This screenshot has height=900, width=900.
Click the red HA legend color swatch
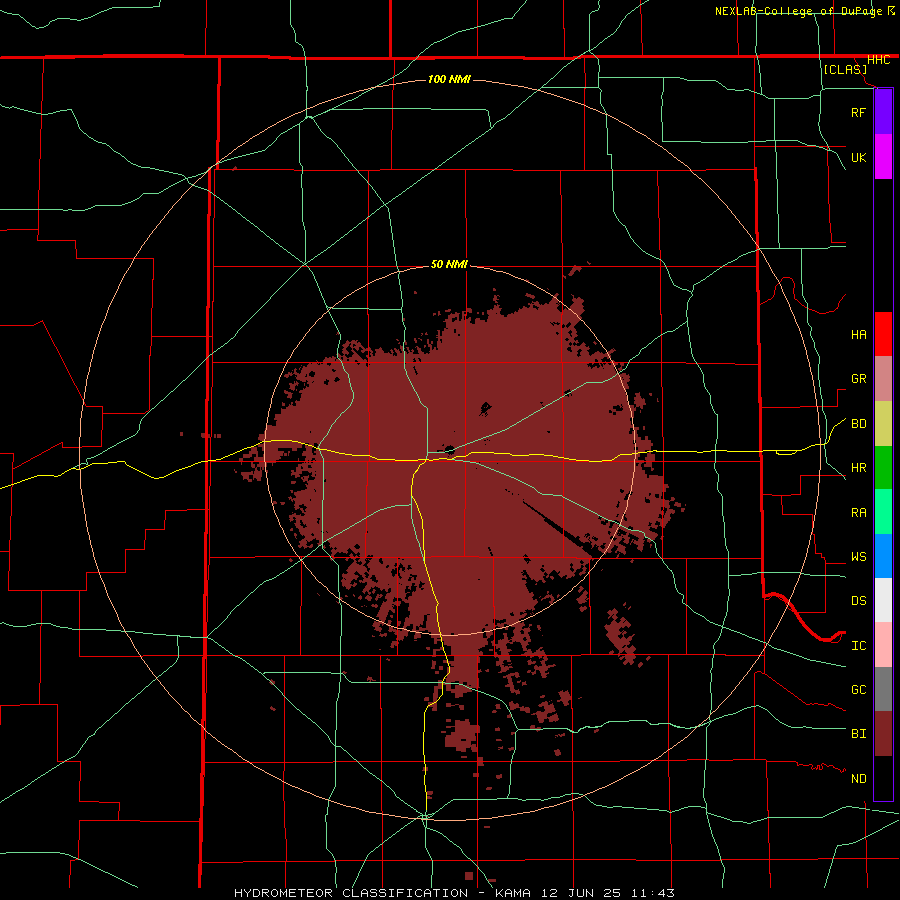coord(883,334)
